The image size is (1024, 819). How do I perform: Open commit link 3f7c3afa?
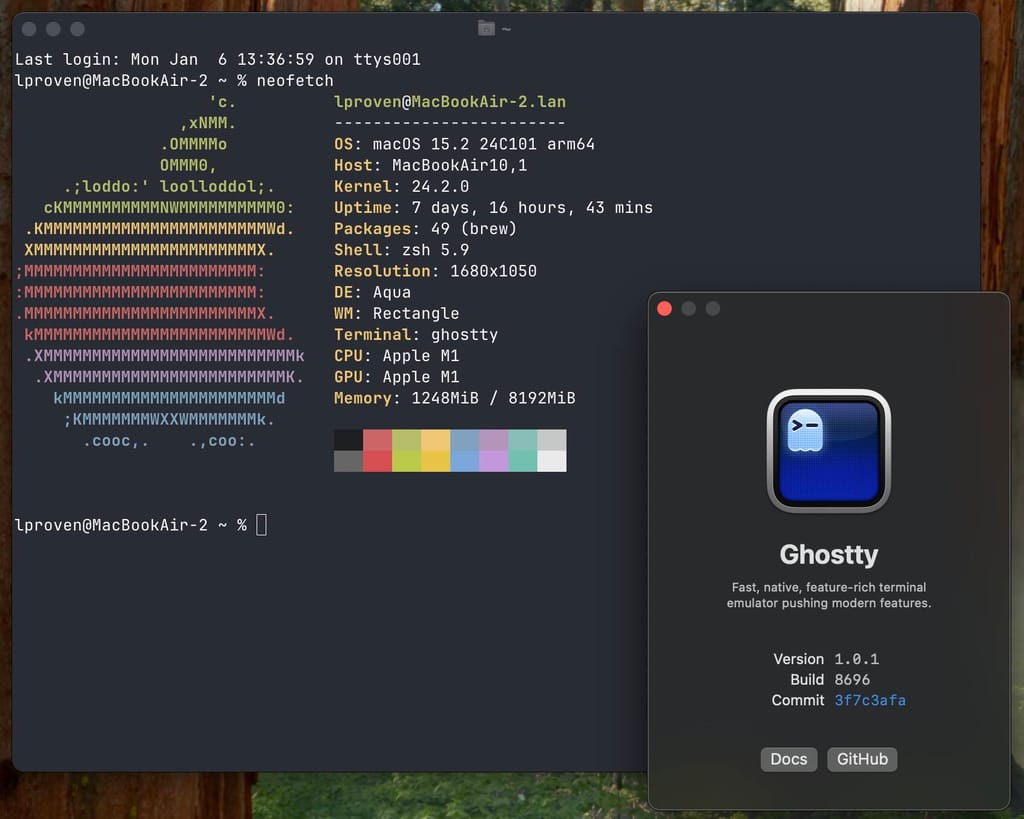869,700
